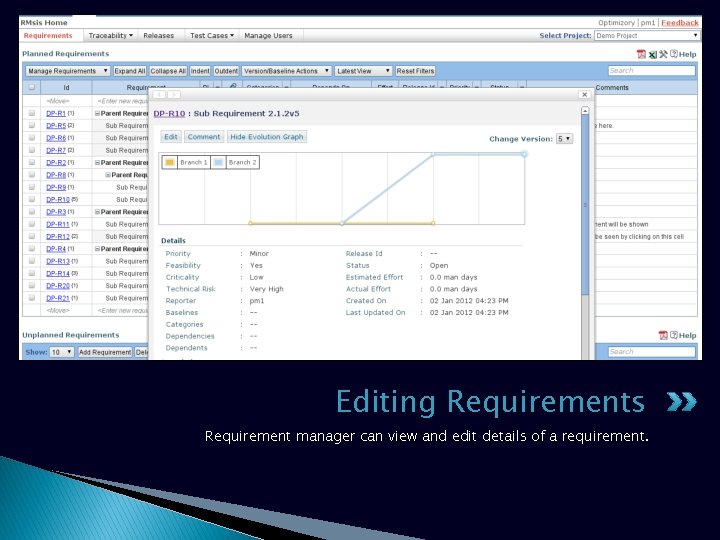
Task: Click the Outdent button
Action: [x=226, y=71]
